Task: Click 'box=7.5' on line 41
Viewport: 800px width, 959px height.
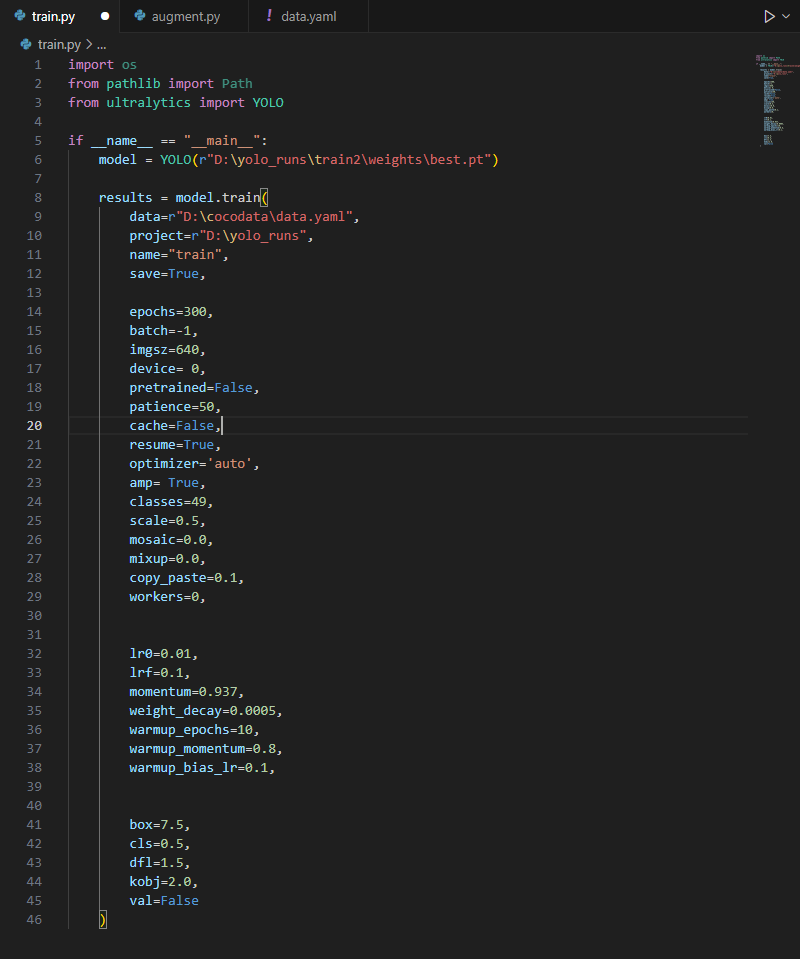Action: coord(156,825)
